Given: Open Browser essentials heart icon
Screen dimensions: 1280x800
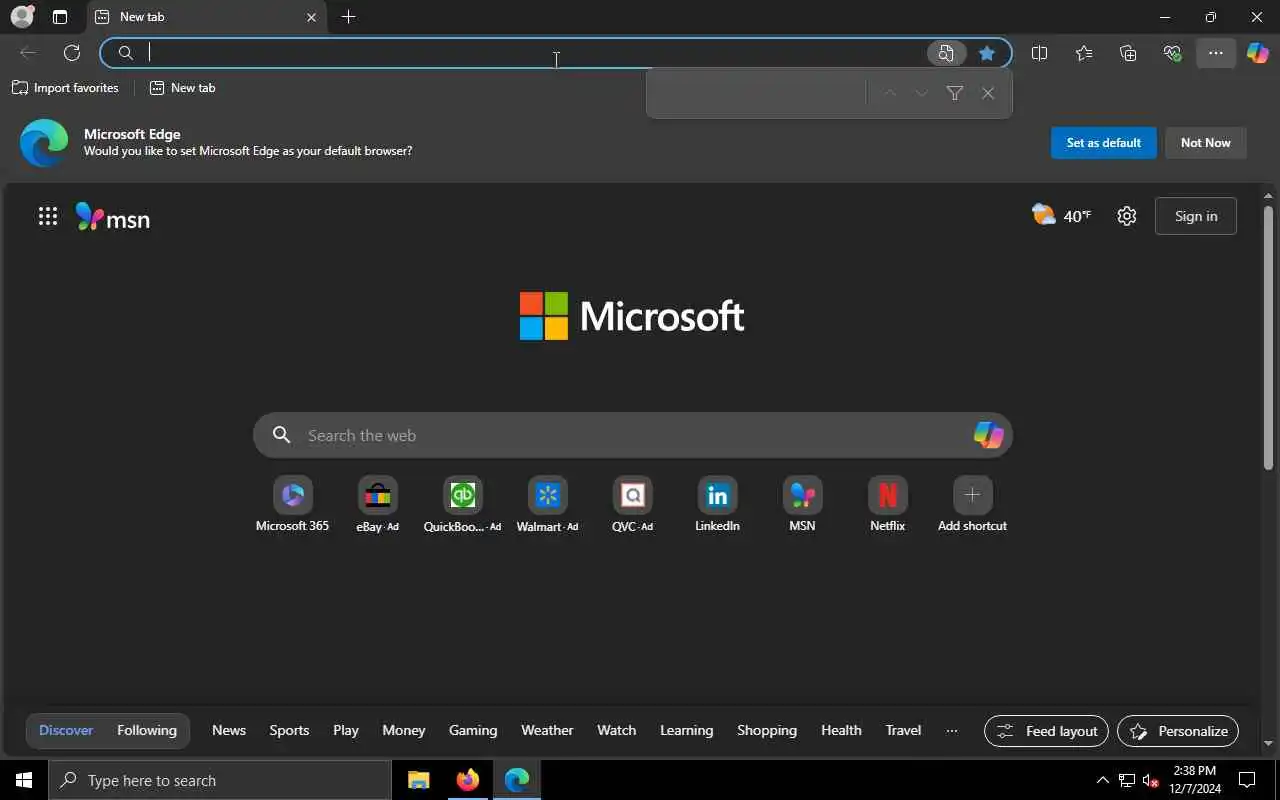Looking at the screenshot, I should coord(1172,53).
